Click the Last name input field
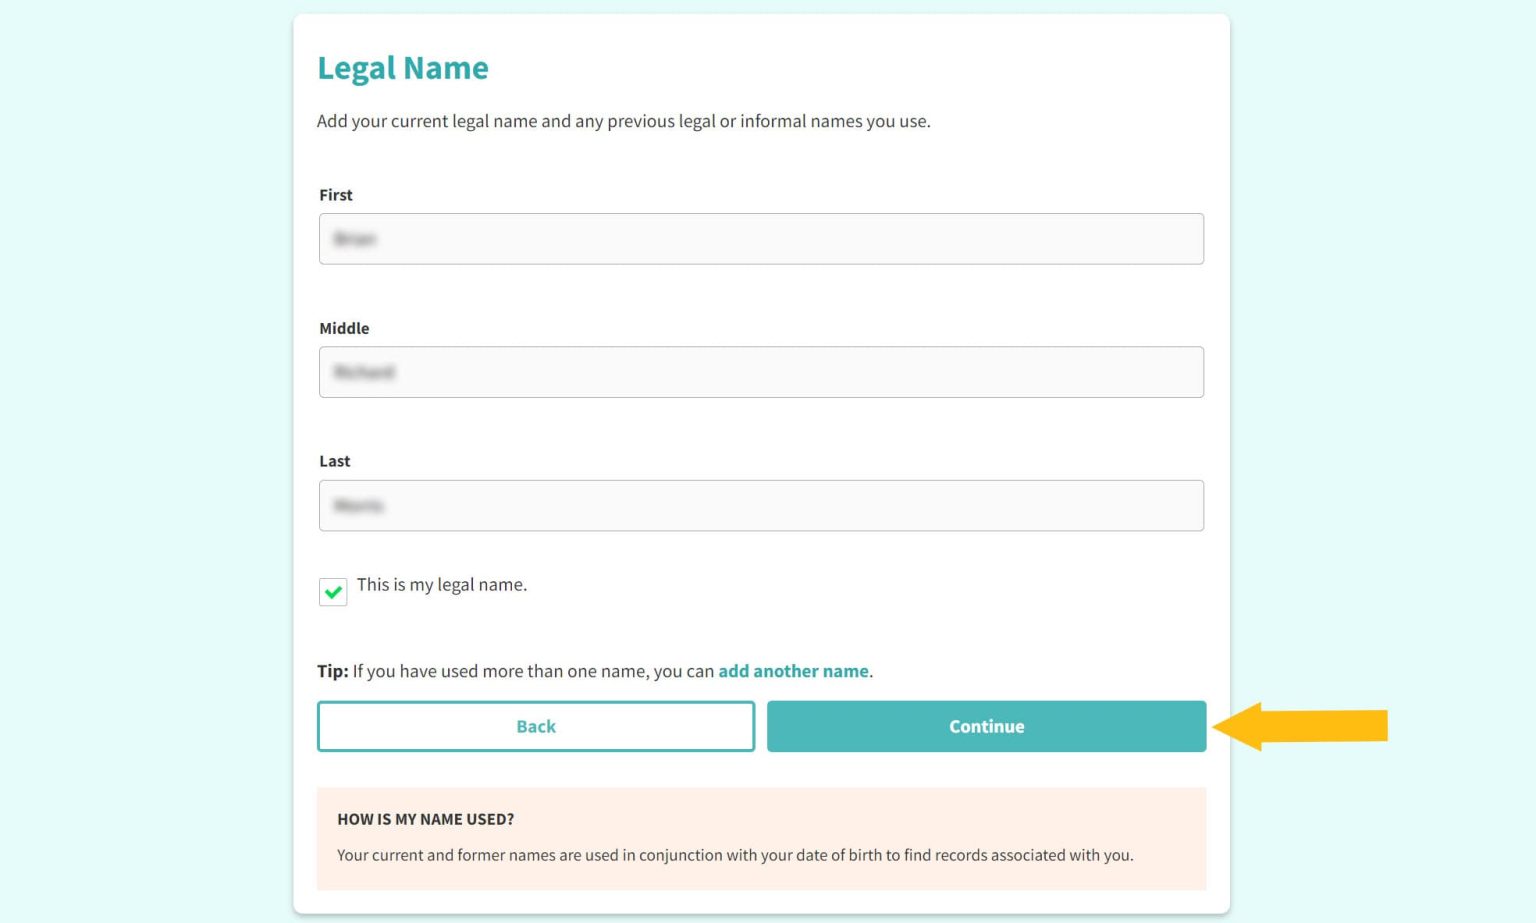Image resolution: width=1536 pixels, height=923 pixels. point(760,505)
